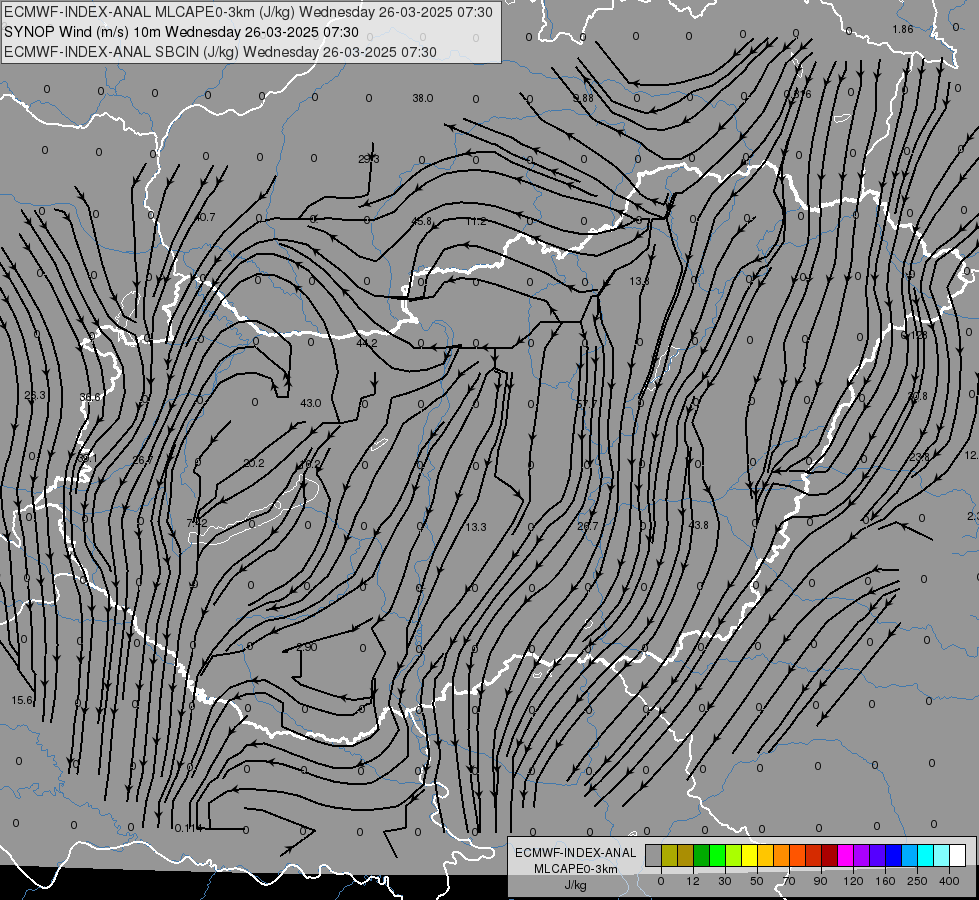The image size is (979, 900).
Task: Choose the orange legend swatch before 70
Action: coord(782,855)
